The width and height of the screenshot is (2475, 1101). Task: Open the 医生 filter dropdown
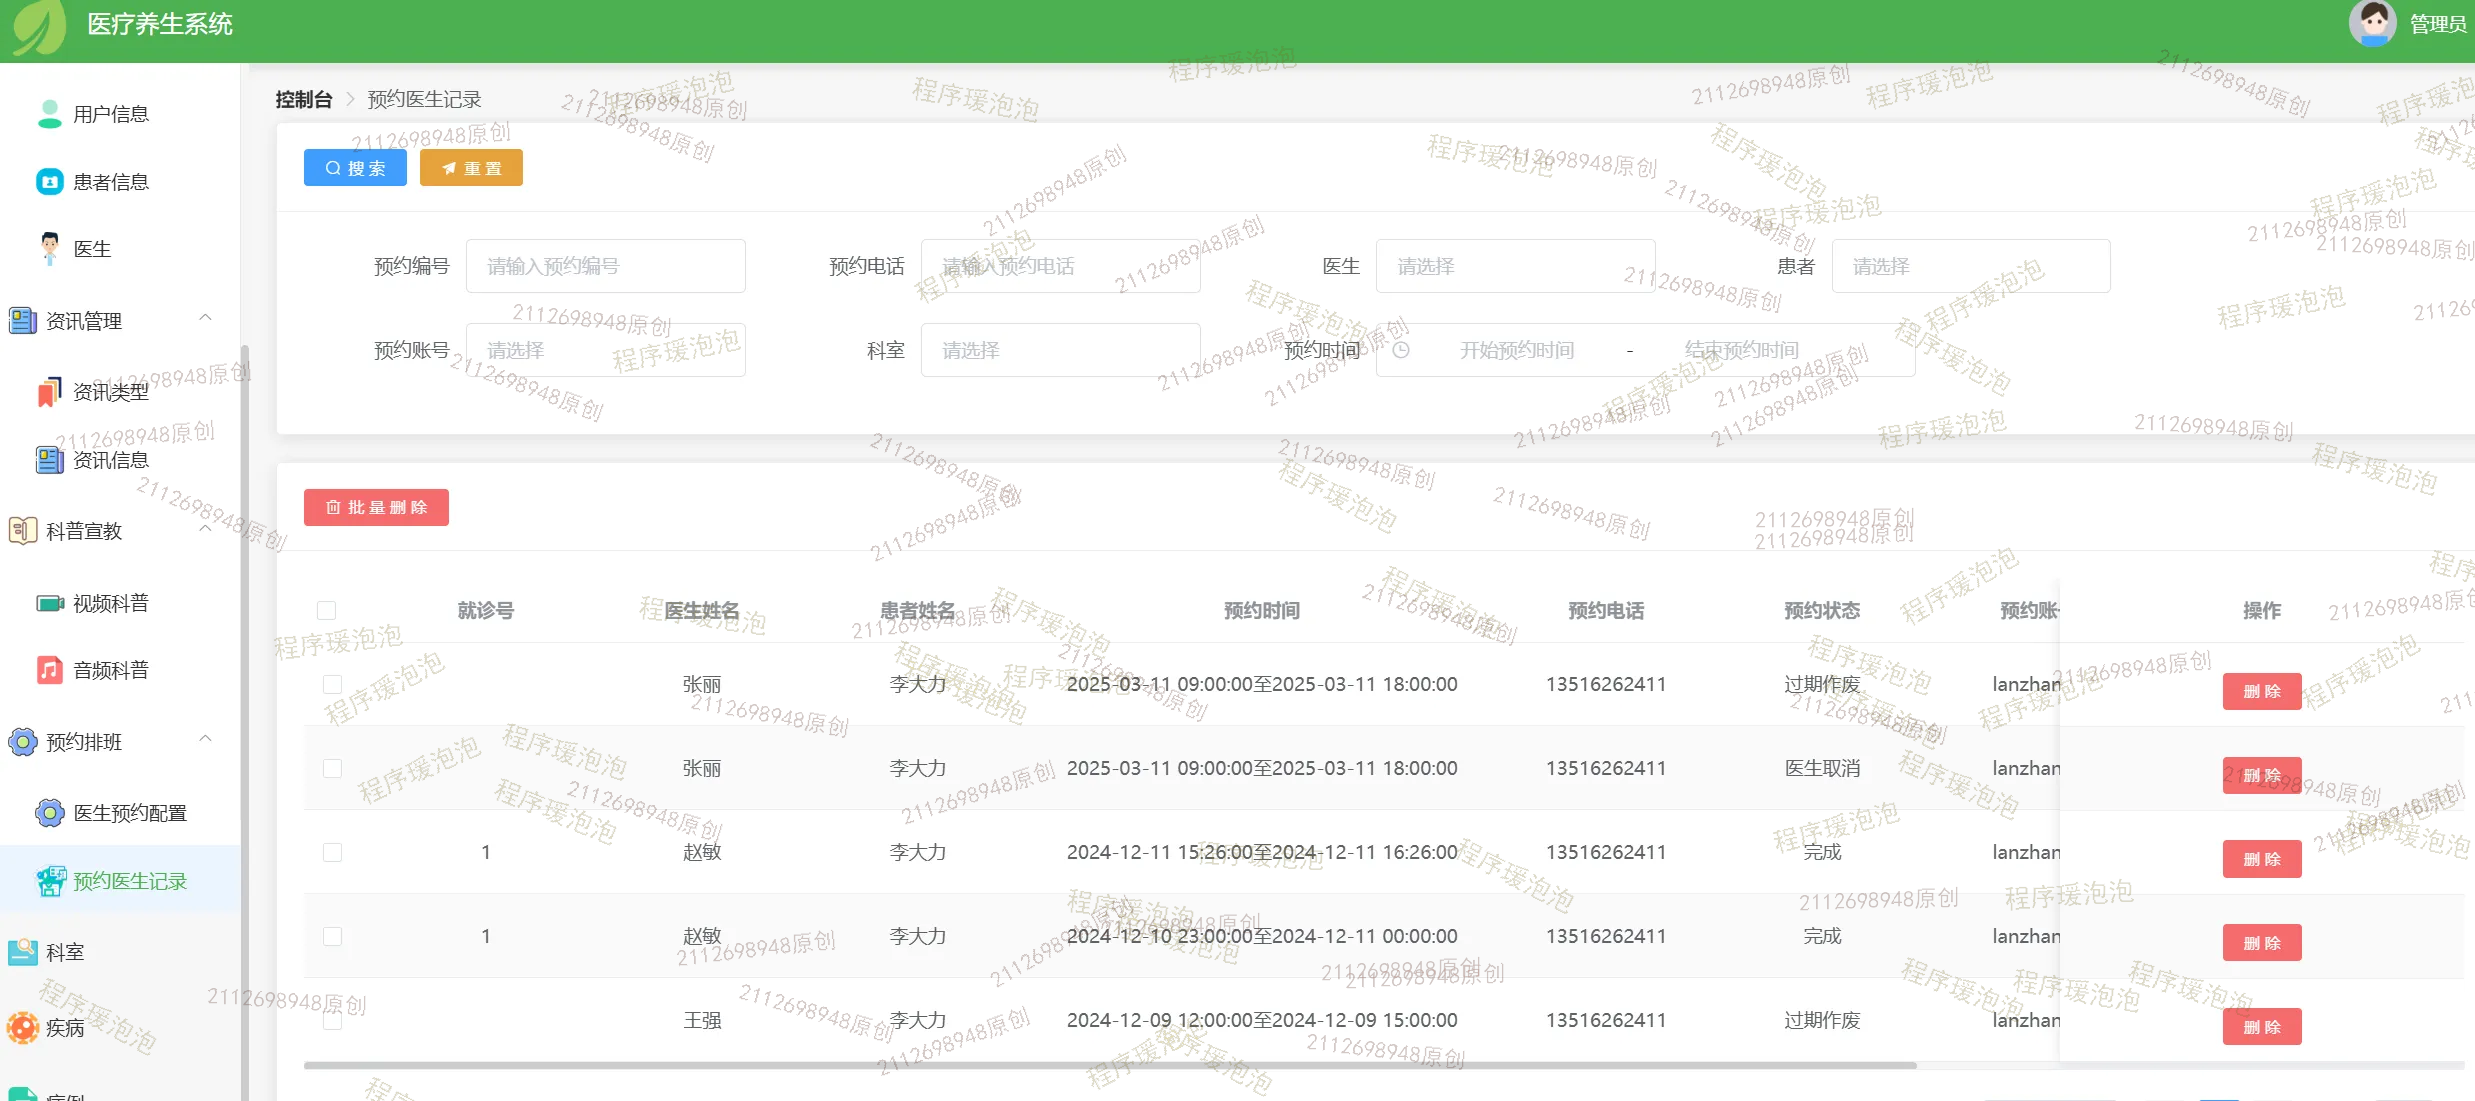click(x=1514, y=266)
